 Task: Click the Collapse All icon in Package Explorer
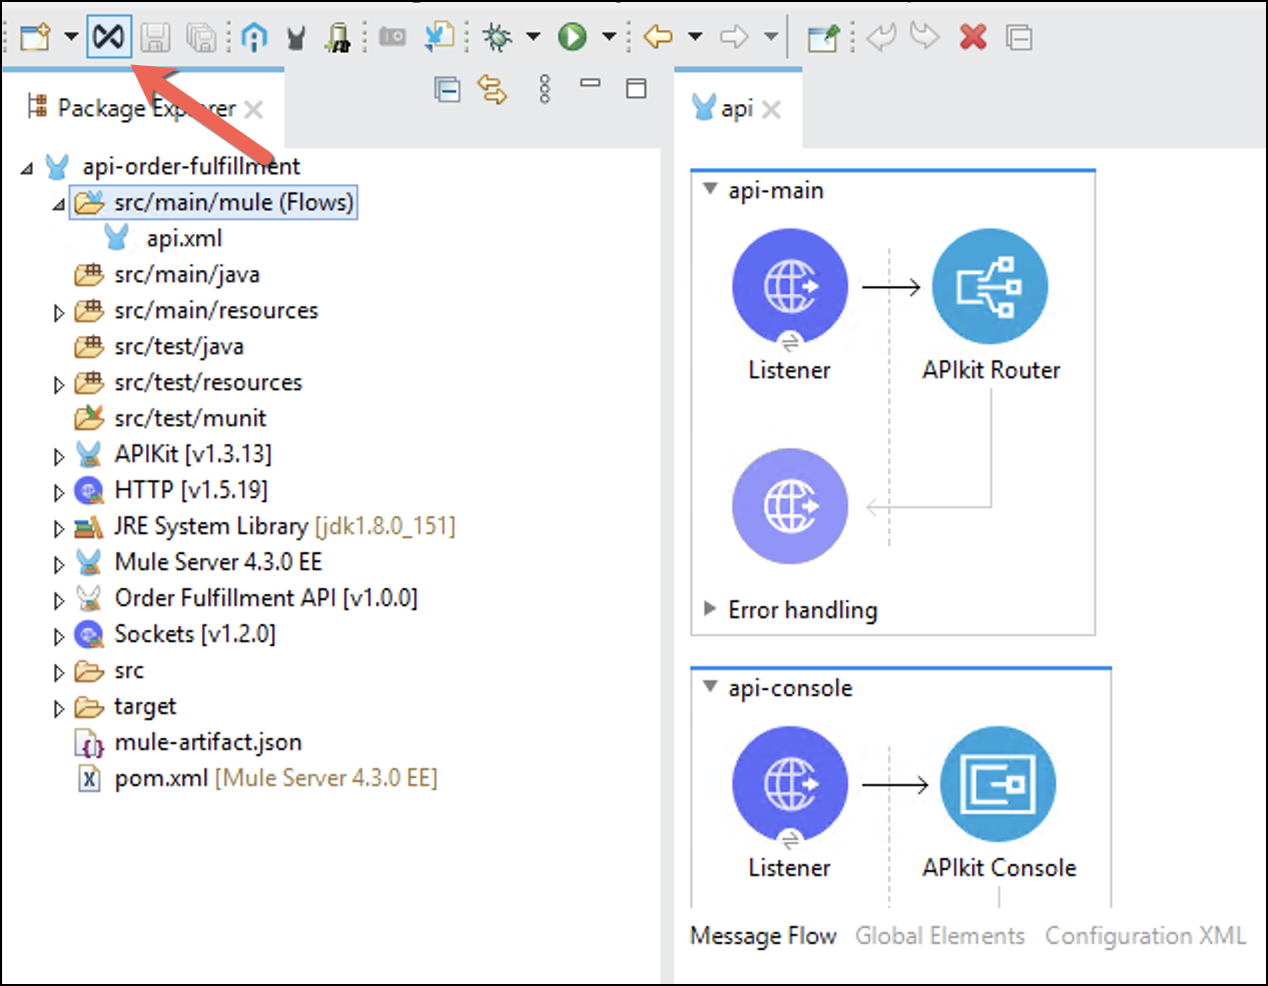click(x=447, y=90)
